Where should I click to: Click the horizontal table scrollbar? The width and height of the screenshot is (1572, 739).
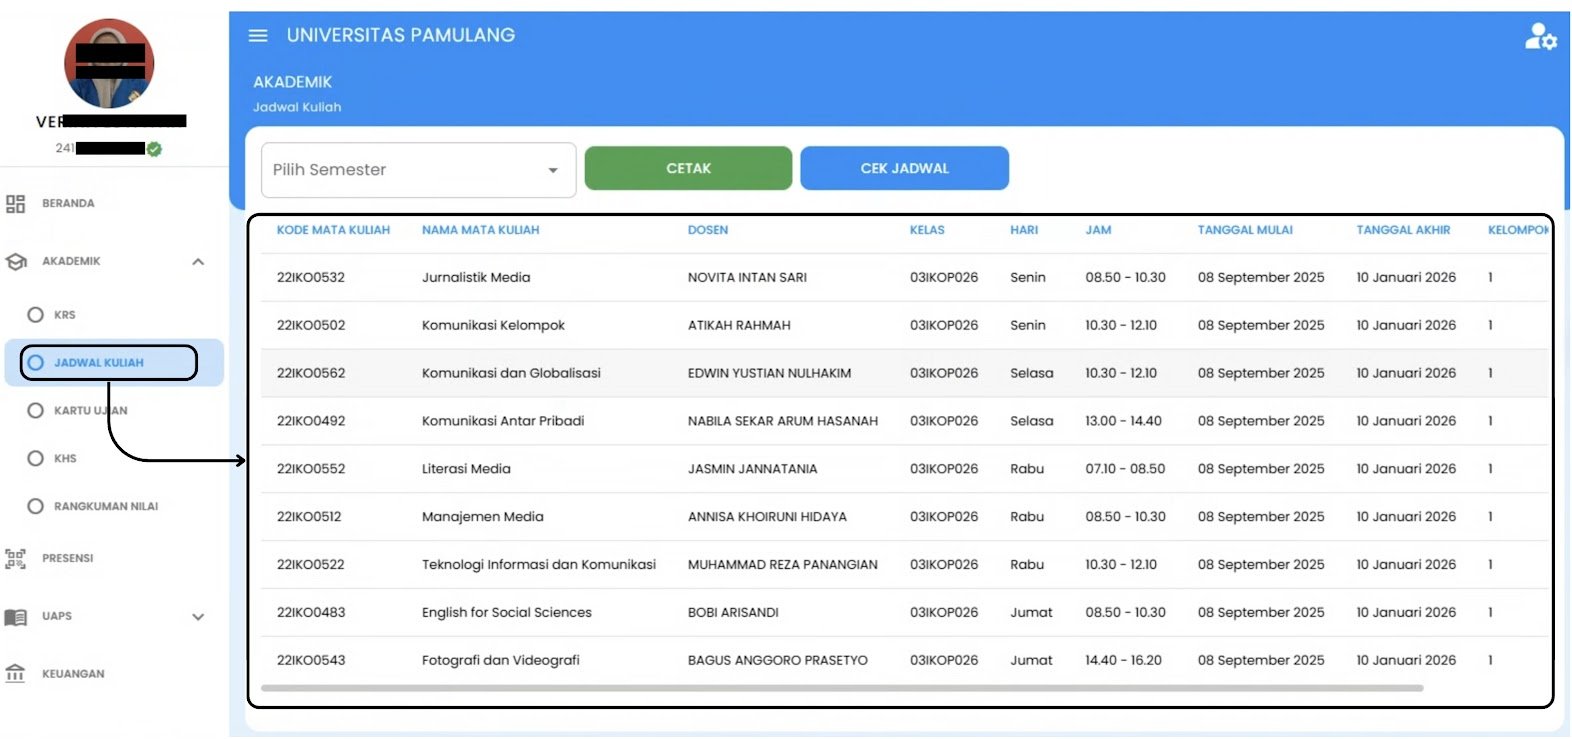click(x=842, y=688)
